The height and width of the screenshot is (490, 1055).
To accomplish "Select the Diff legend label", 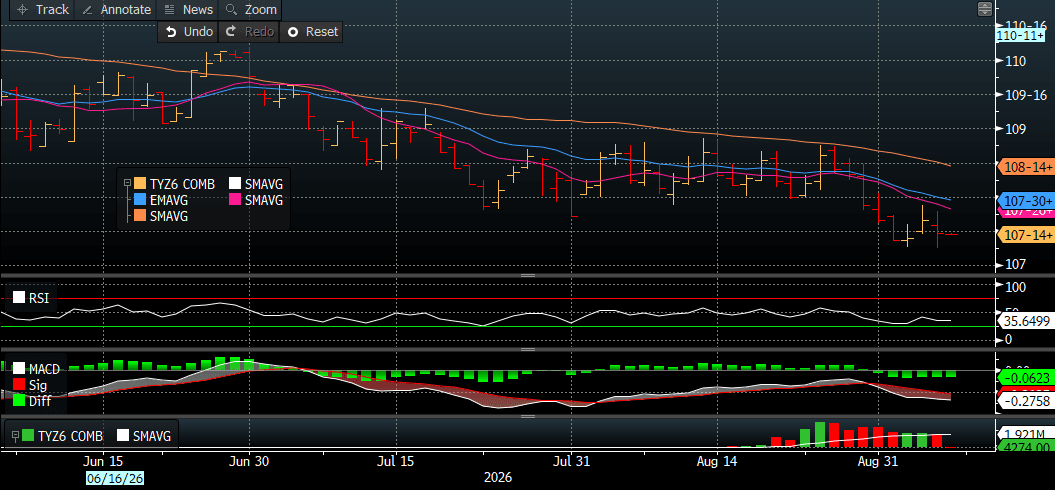I will point(39,400).
